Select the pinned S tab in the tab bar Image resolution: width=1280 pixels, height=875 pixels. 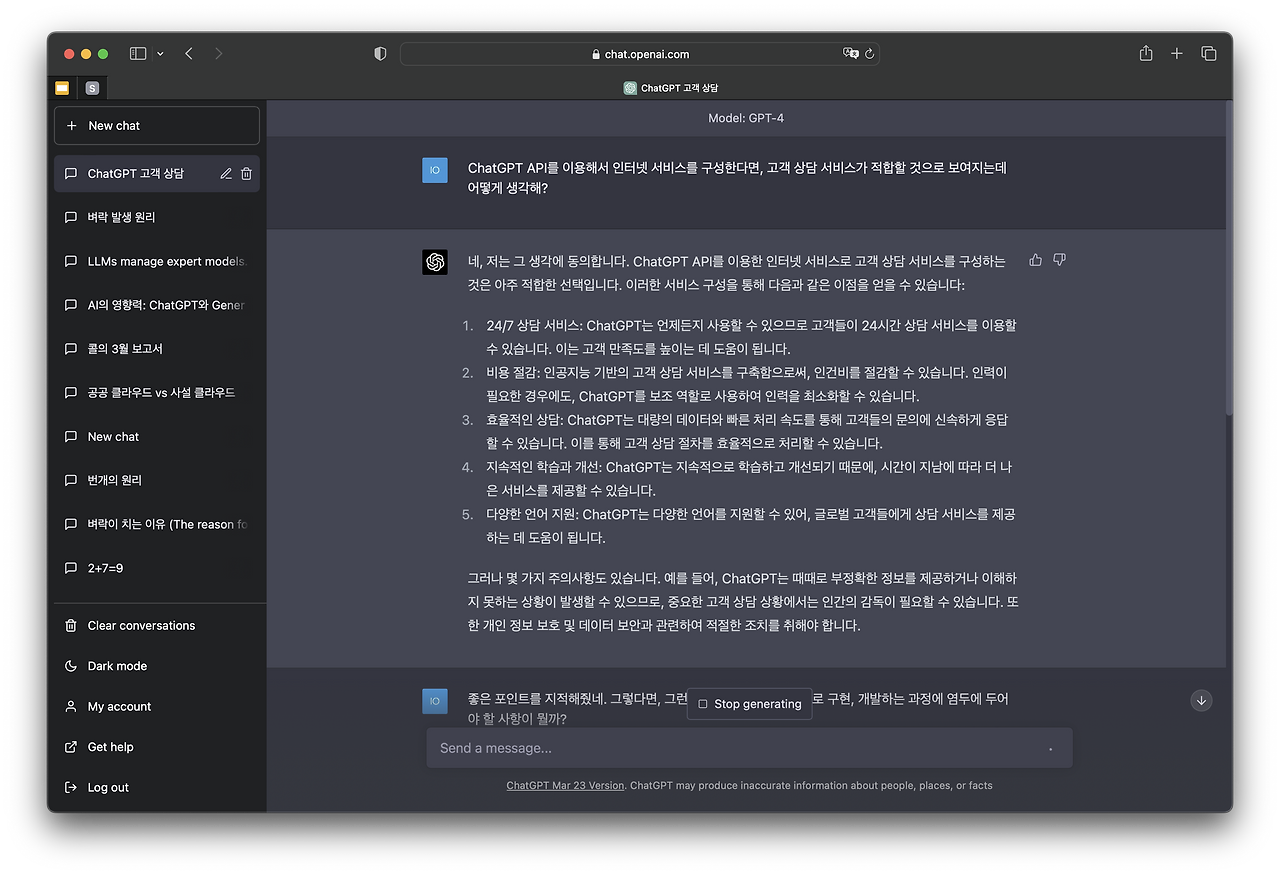(x=92, y=88)
